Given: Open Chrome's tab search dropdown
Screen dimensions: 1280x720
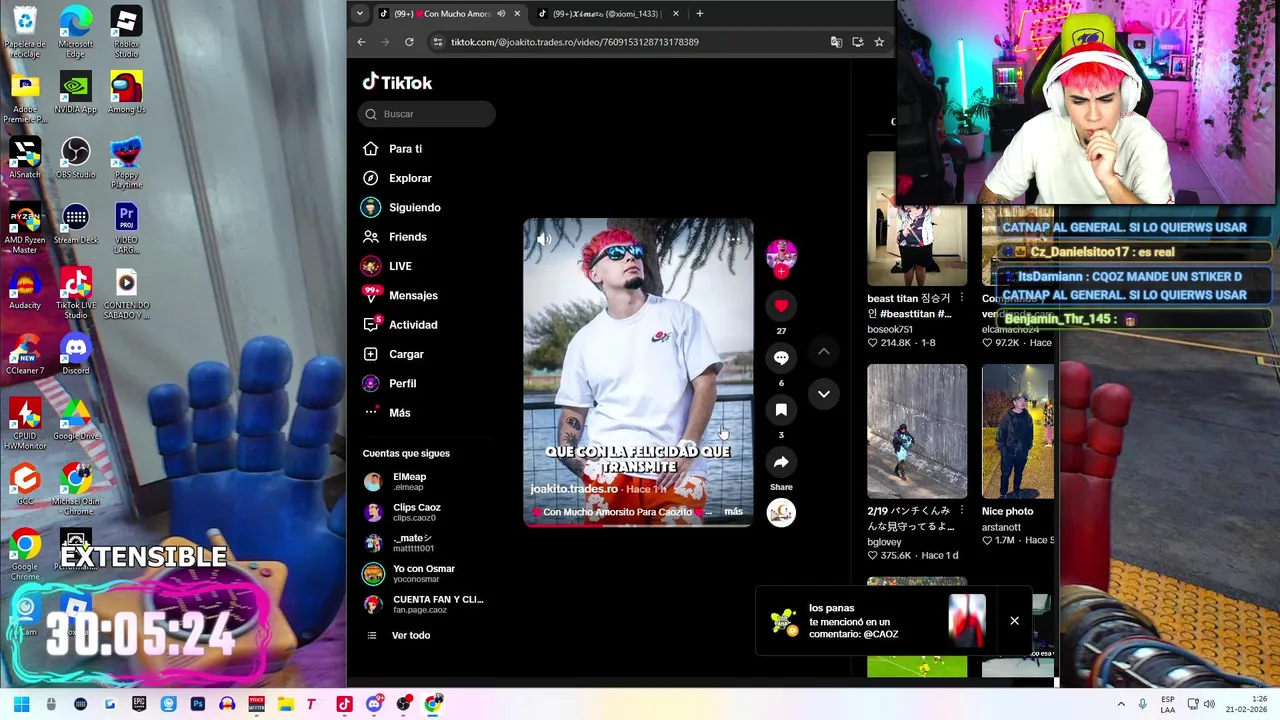Looking at the screenshot, I should point(359,14).
